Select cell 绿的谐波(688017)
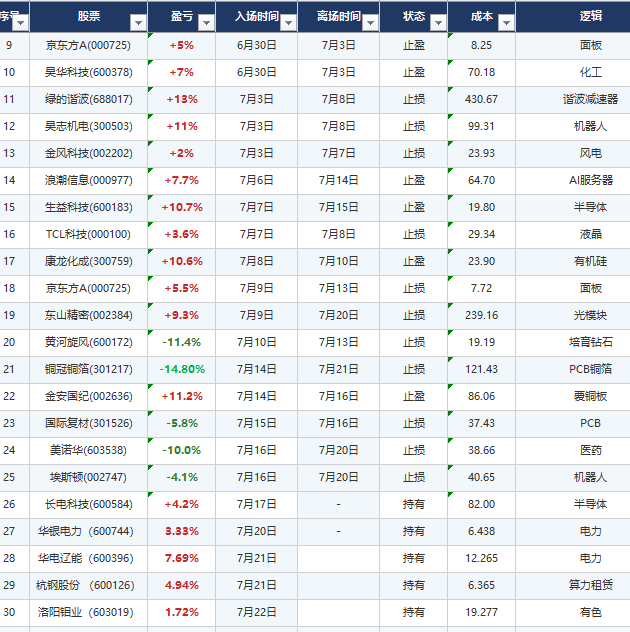This screenshot has width=630, height=632. pyautogui.click(x=88, y=99)
